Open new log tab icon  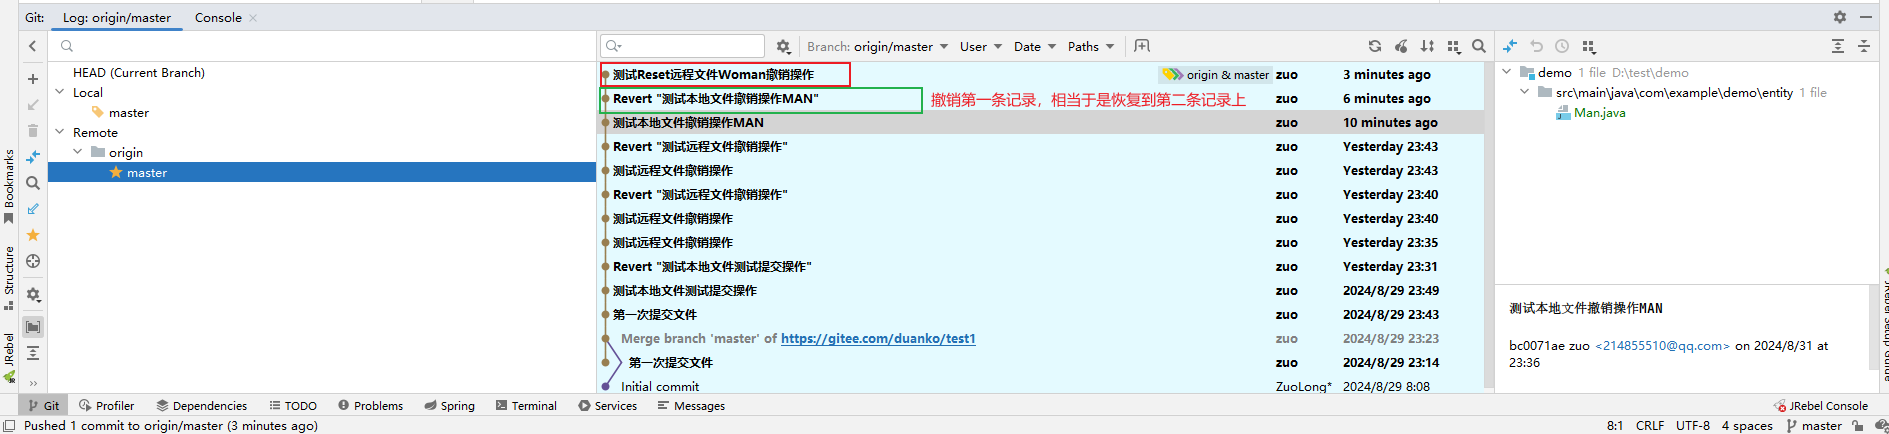(x=1142, y=46)
